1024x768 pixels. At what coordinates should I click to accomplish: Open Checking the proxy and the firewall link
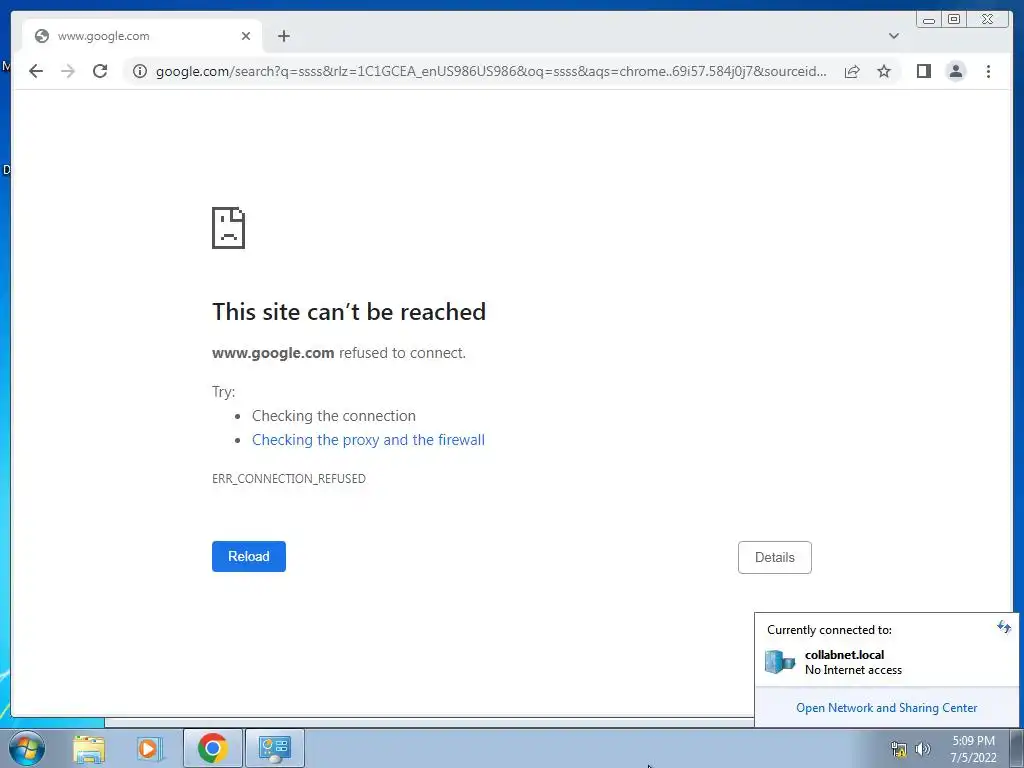click(368, 440)
